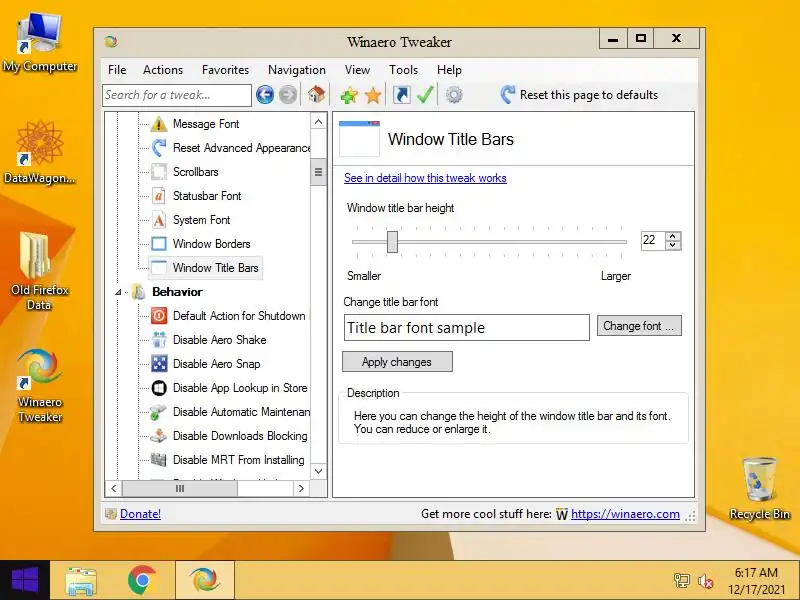Image resolution: width=800 pixels, height=600 pixels.
Task: Click the Title bar font sample box
Action: pos(466,328)
